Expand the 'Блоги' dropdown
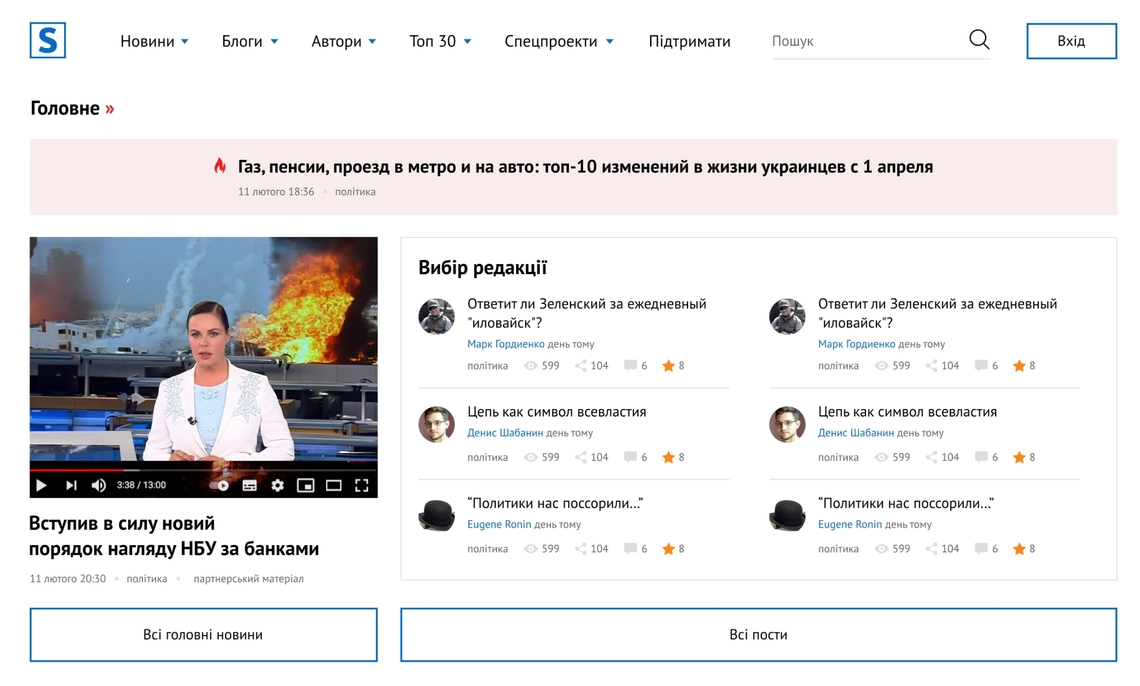1140x686 pixels. point(244,41)
